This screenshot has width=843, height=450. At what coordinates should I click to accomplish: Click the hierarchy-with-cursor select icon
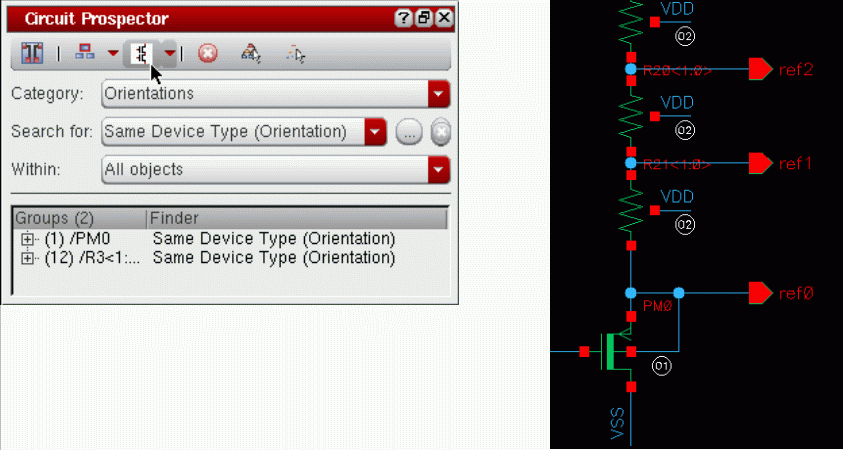click(251, 54)
